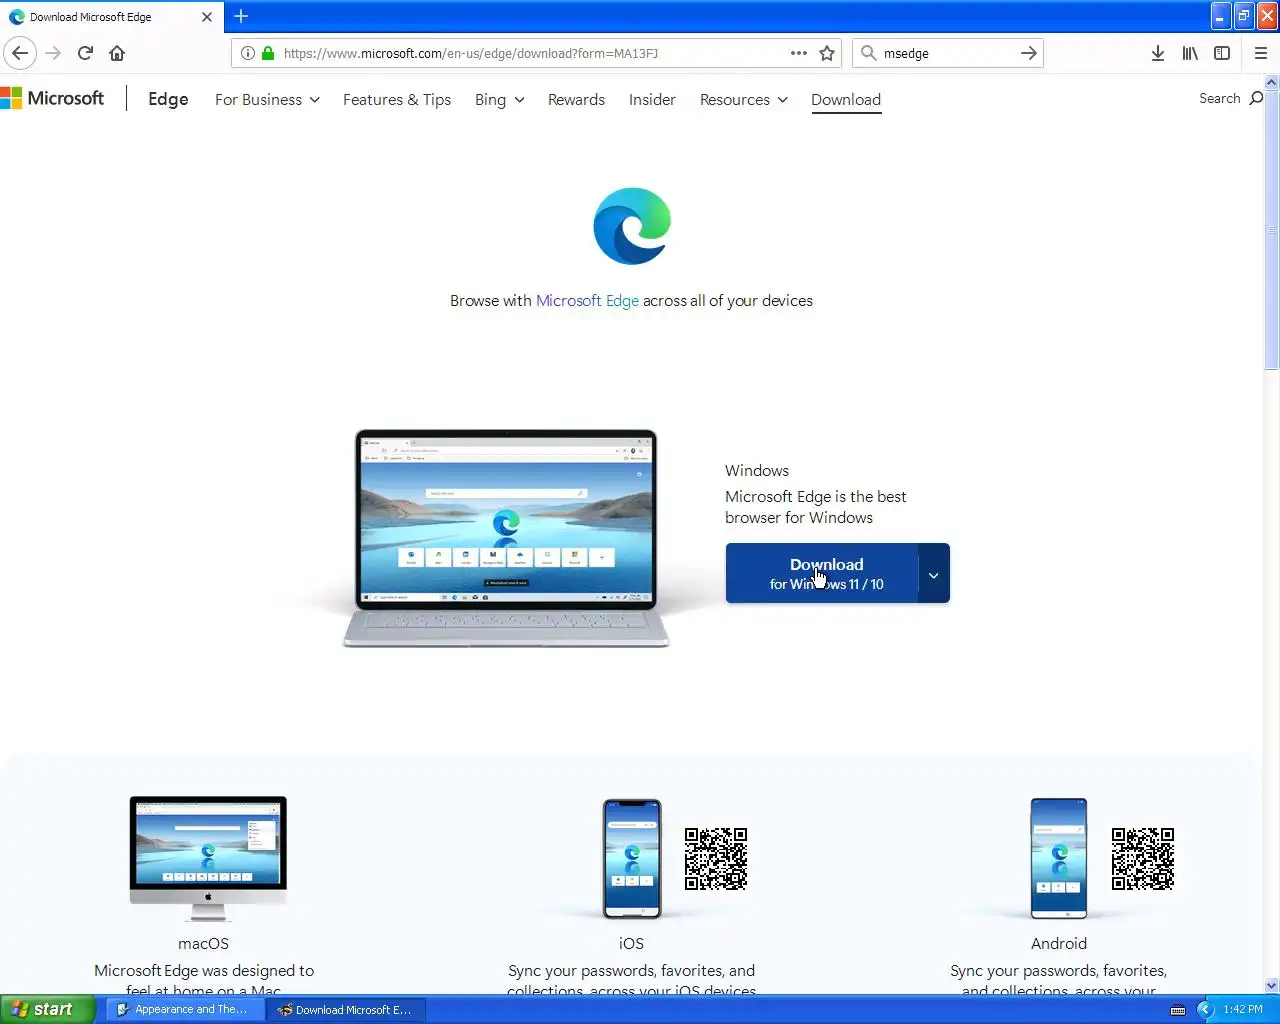Image resolution: width=1280 pixels, height=1024 pixels.
Task: Click the Windows heading text
Action: [757, 471]
